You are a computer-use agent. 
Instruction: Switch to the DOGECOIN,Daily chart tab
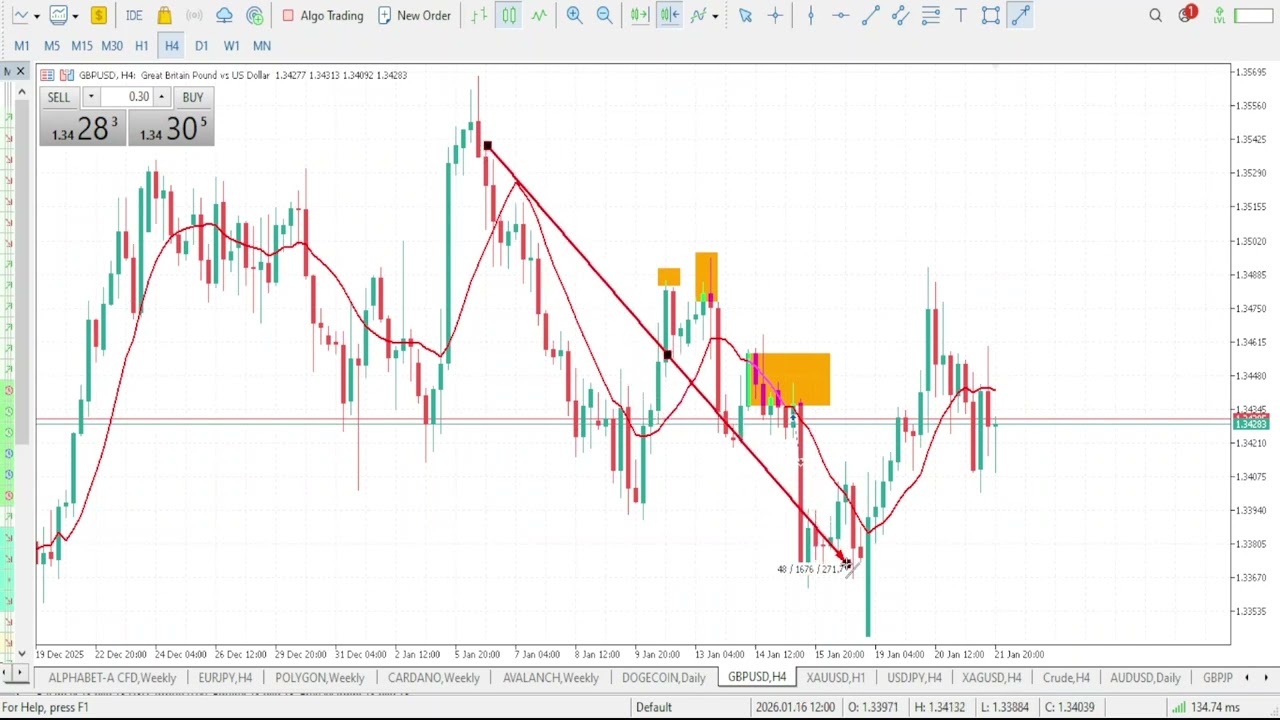[664, 678]
